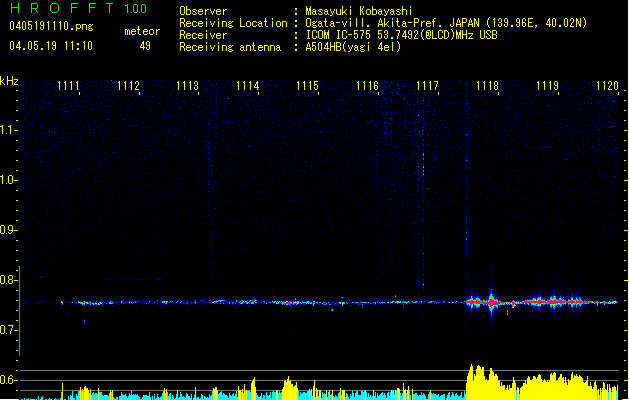Screen dimensions: 629x400
Task: Click the 0.7 kHz frequency label
Action: 8,330
